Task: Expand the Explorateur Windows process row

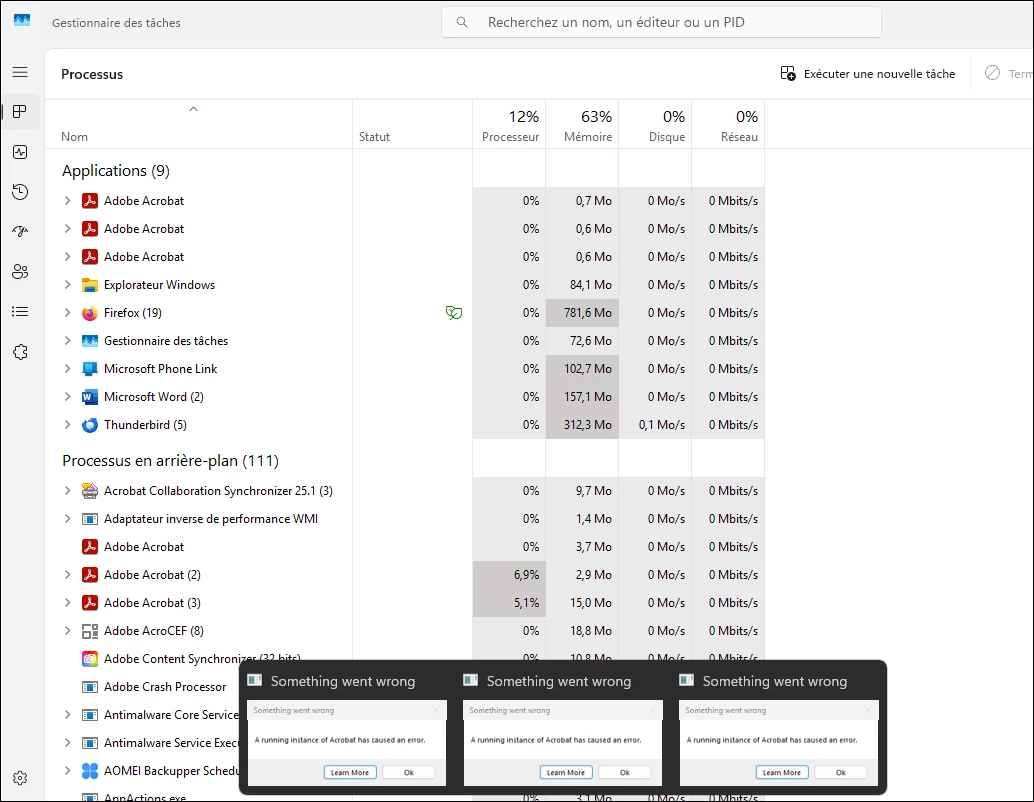Action: tap(67, 285)
